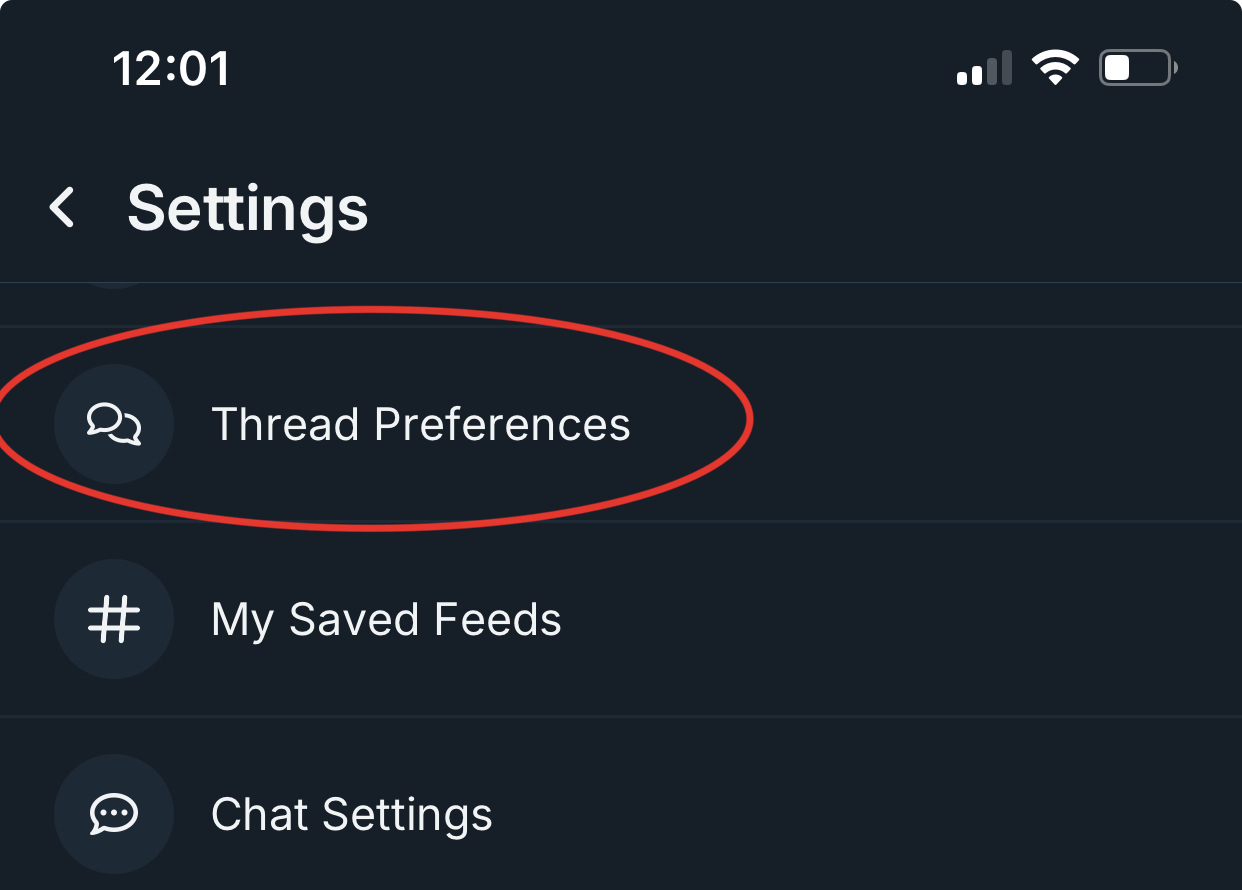The height and width of the screenshot is (890, 1242).
Task: Click the cellular signal bars icon
Action: tap(984, 70)
